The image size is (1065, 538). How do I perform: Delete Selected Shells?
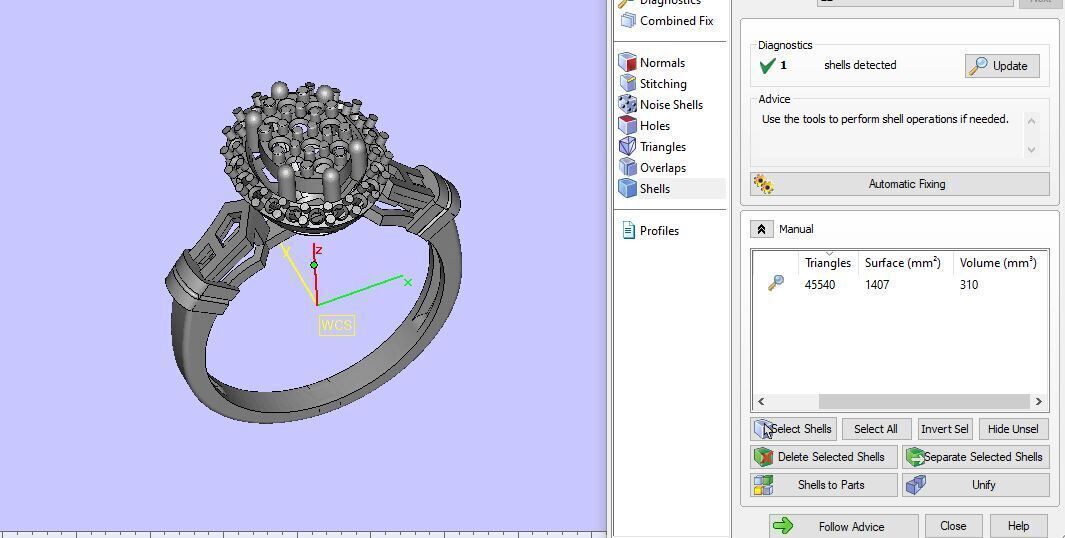click(x=825, y=457)
